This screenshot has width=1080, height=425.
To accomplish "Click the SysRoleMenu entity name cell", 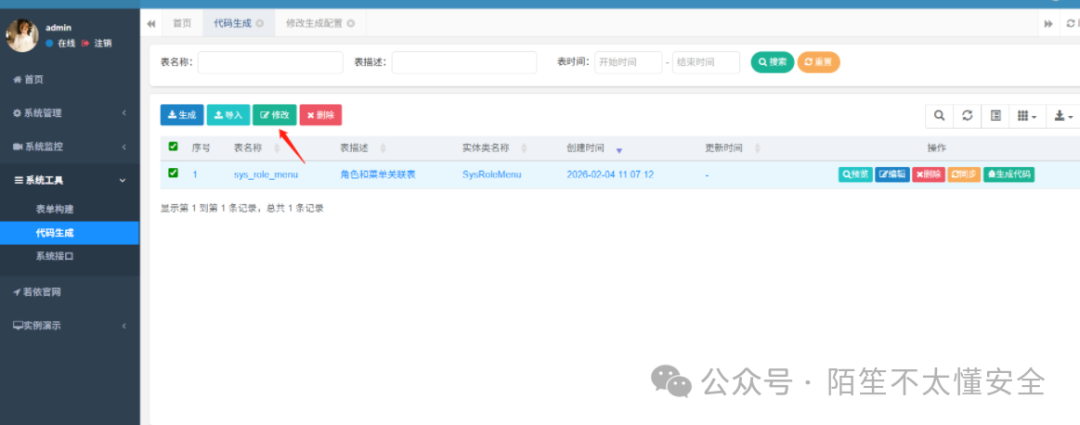I will (x=491, y=175).
